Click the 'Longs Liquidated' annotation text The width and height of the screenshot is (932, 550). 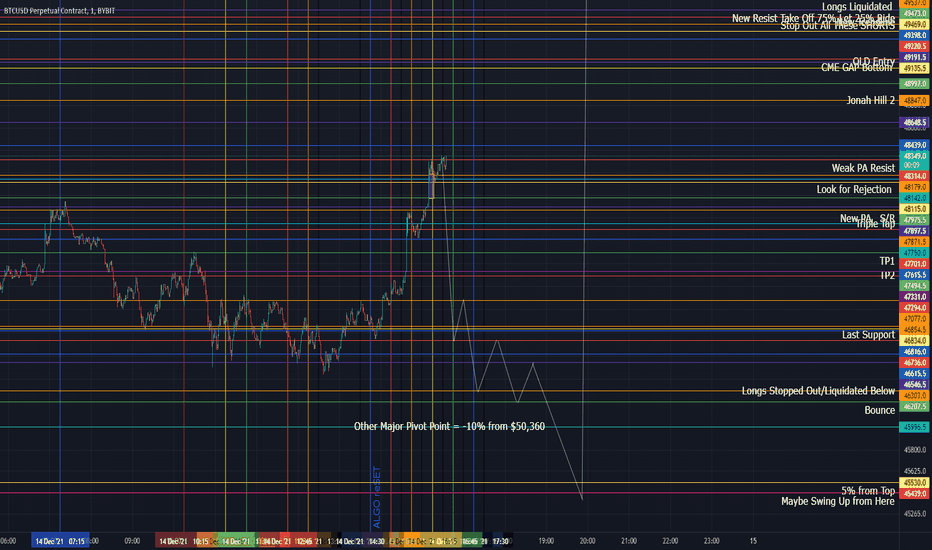pyautogui.click(x=857, y=7)
